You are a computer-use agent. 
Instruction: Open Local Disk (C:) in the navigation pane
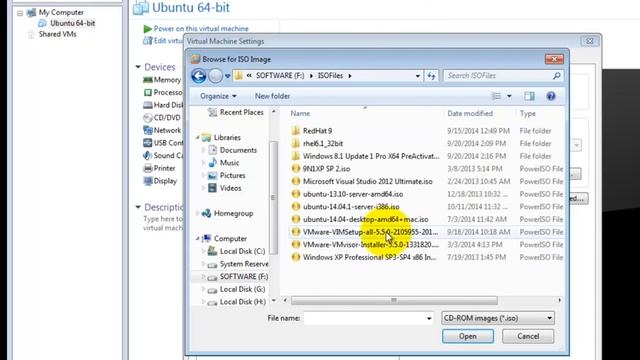pos(236,251)
